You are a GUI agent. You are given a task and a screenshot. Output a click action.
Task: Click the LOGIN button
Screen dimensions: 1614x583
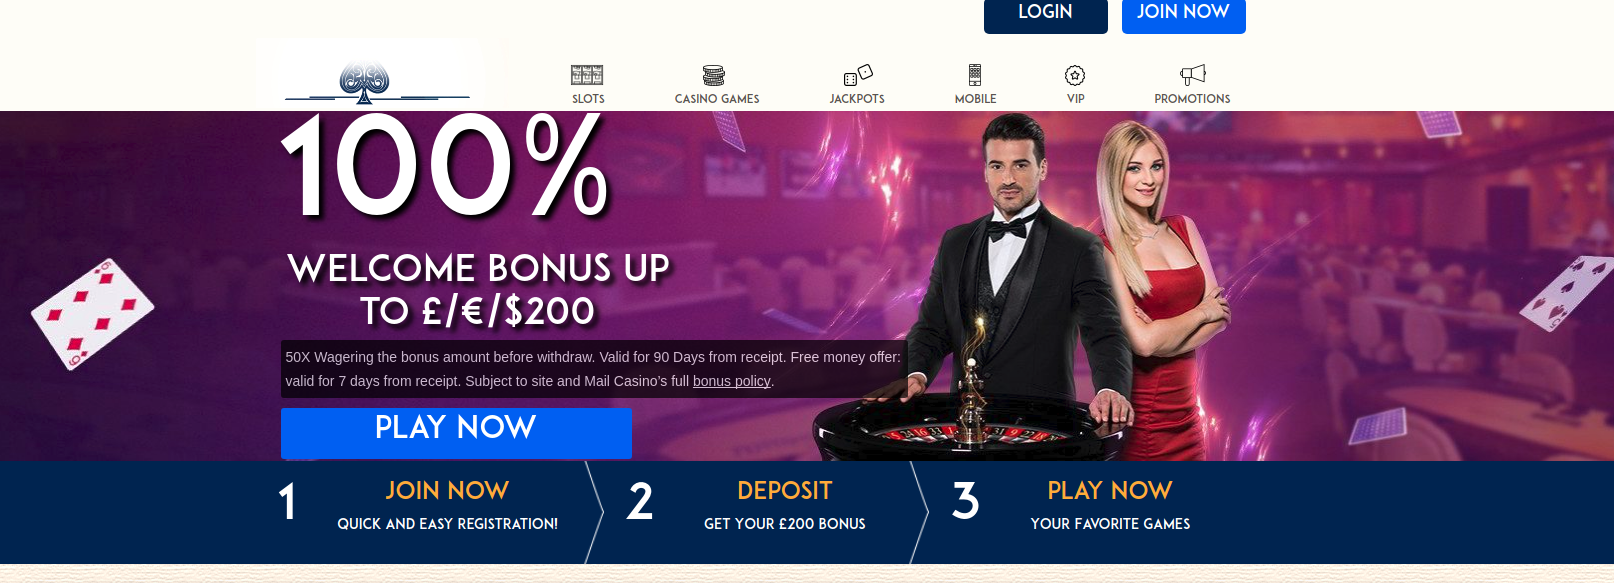[x=1046, y=14]
